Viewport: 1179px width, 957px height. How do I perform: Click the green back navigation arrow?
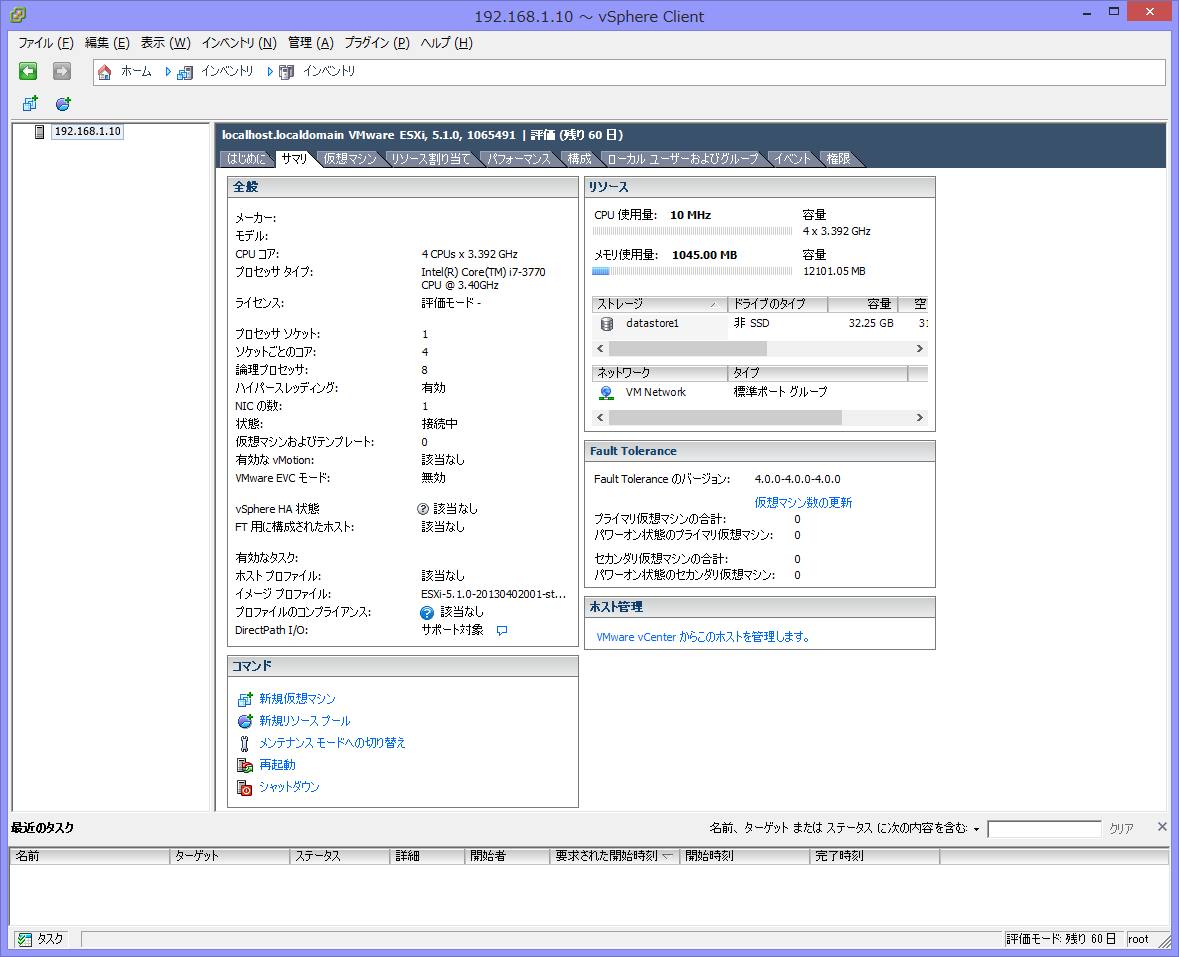click(x=28, y=71)
